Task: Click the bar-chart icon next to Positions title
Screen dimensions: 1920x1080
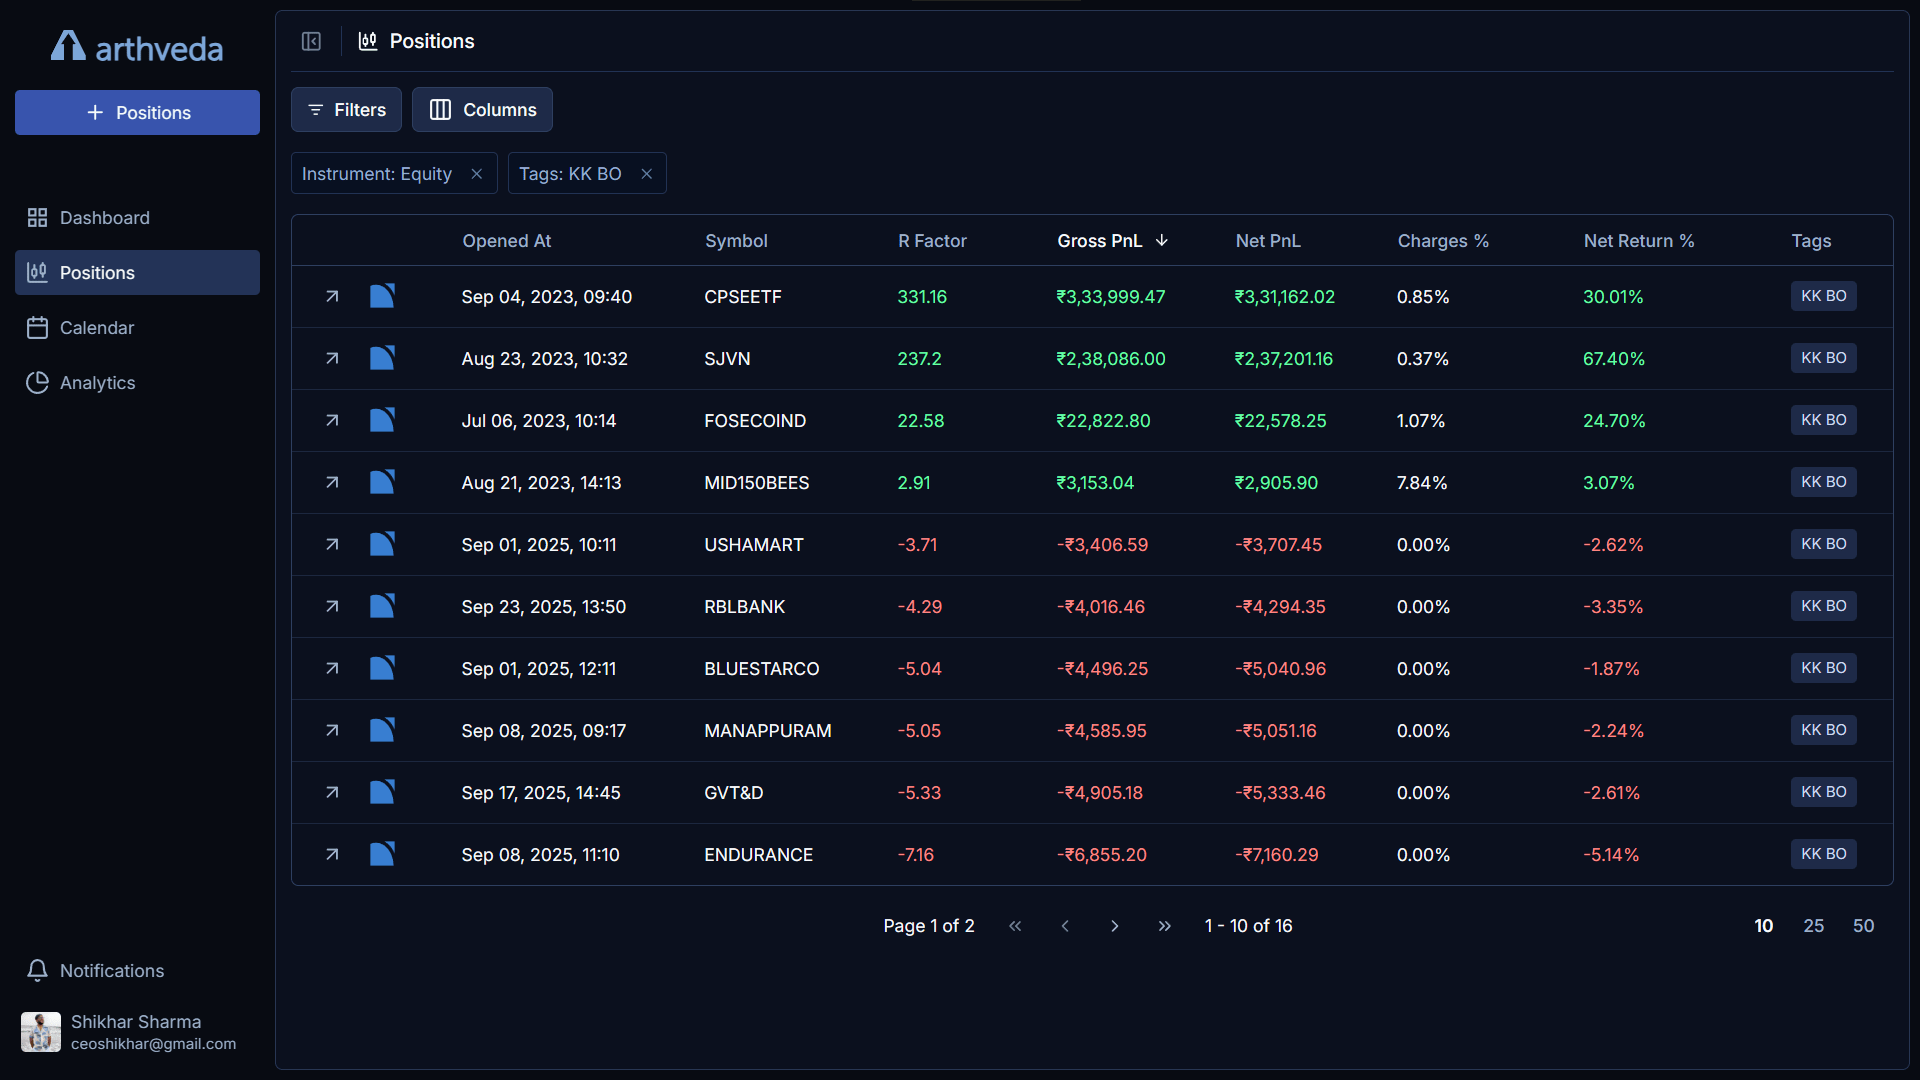Action: (367, 41)
